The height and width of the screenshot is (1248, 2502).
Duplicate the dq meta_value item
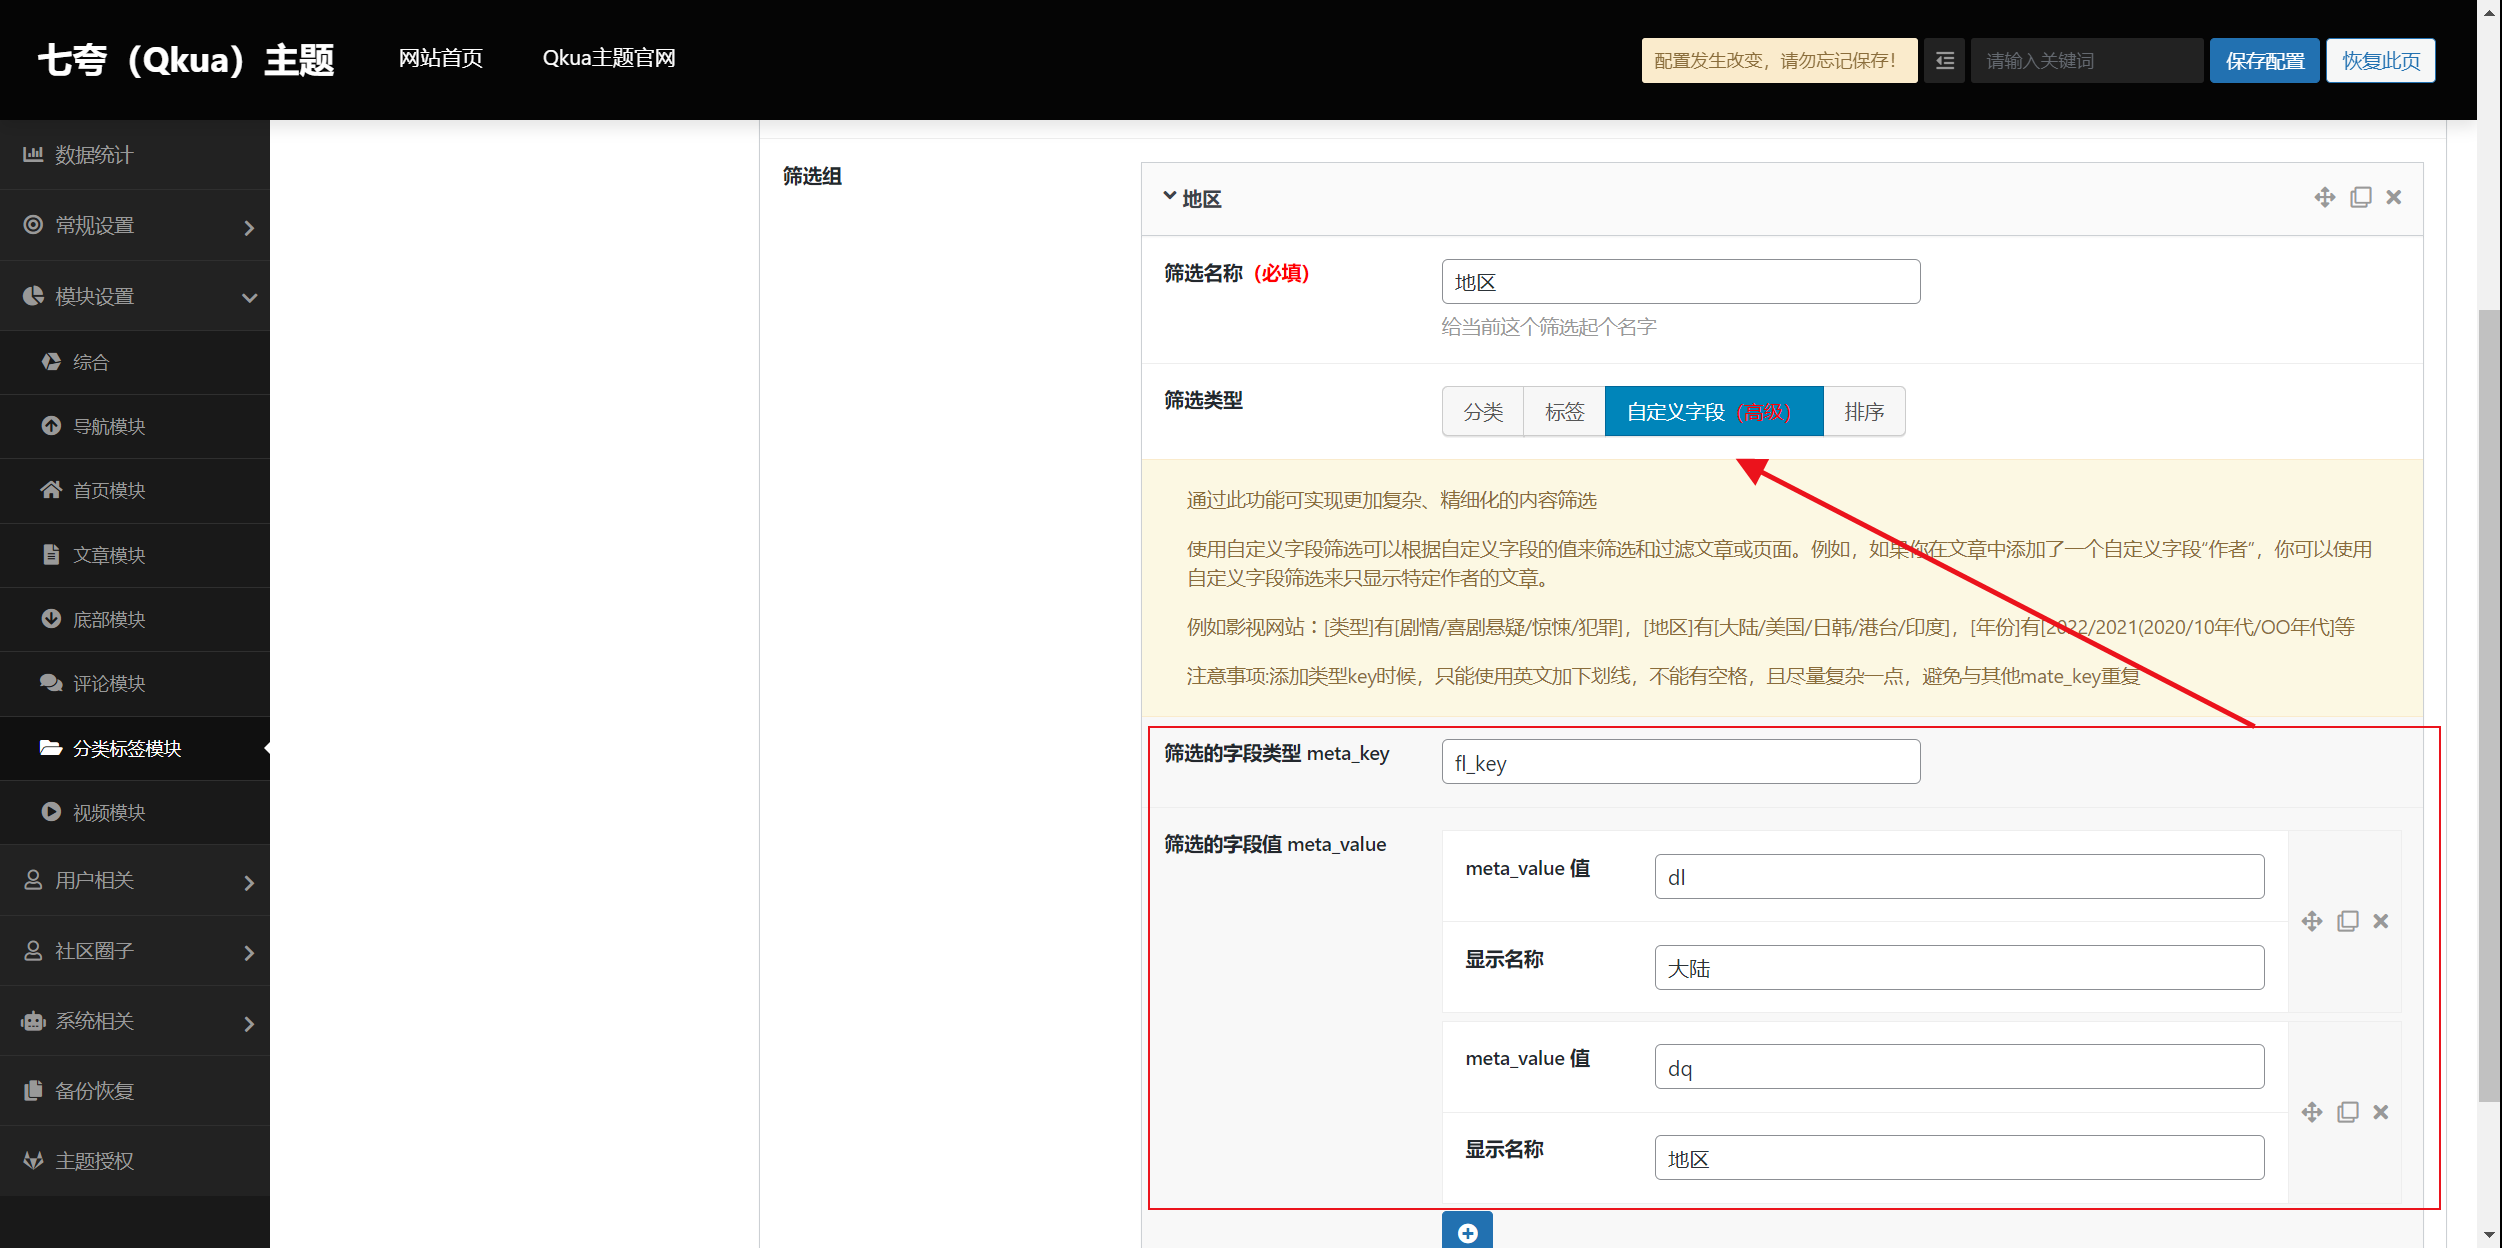(2348, 1112)
